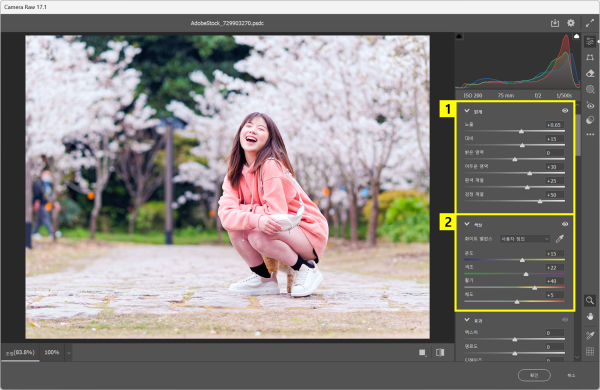Click the saturation value field +5

tap(554, 295)
